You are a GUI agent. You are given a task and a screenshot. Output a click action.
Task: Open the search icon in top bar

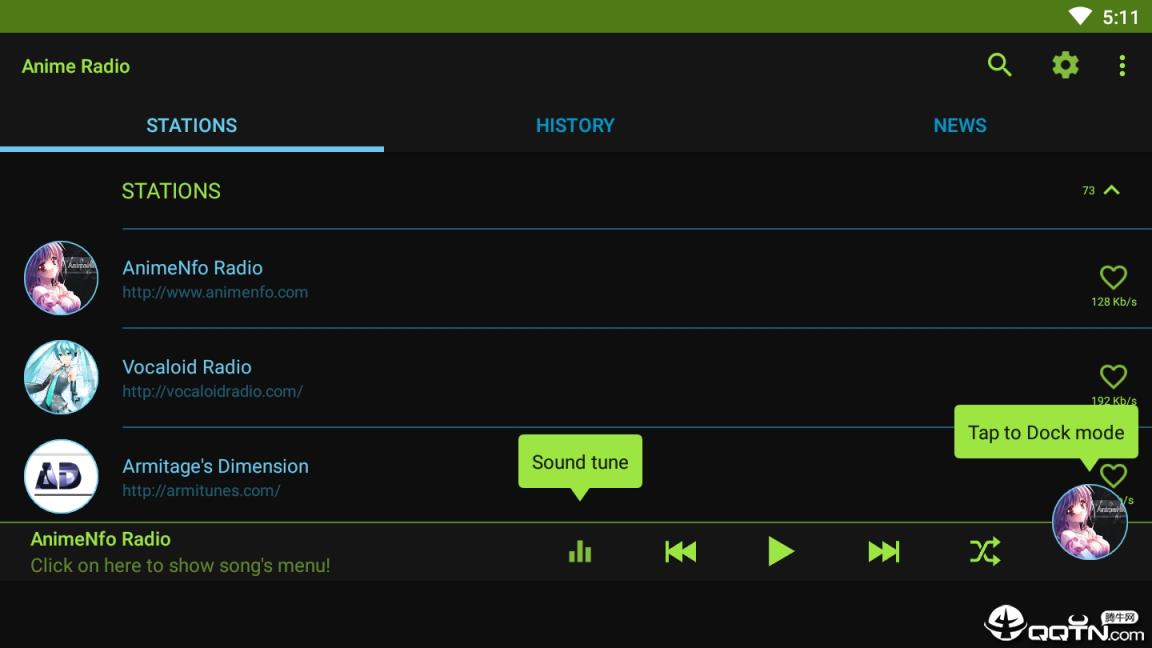pyautogui.click(x=999, y=66)
